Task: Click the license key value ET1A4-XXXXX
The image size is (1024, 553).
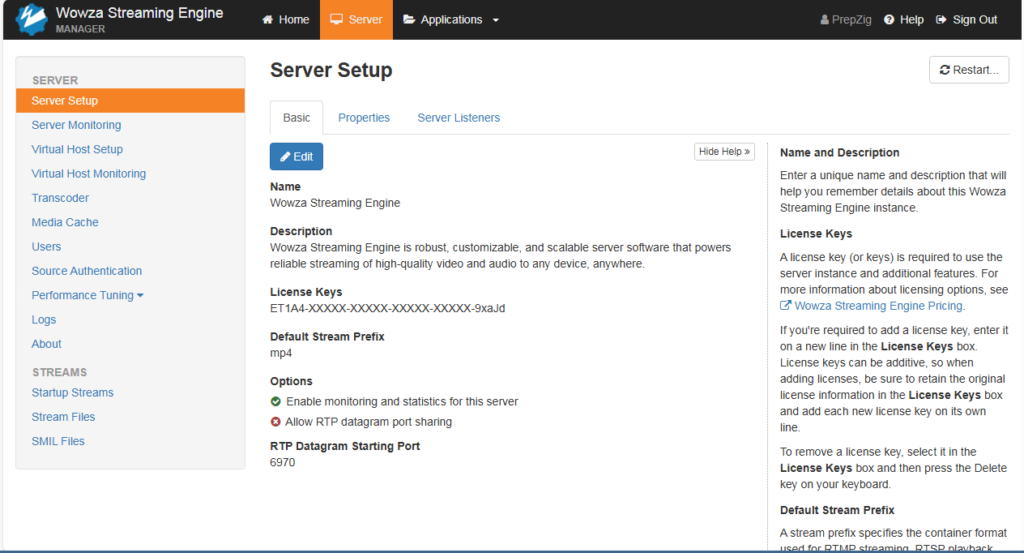Action: tap(387, 308)
